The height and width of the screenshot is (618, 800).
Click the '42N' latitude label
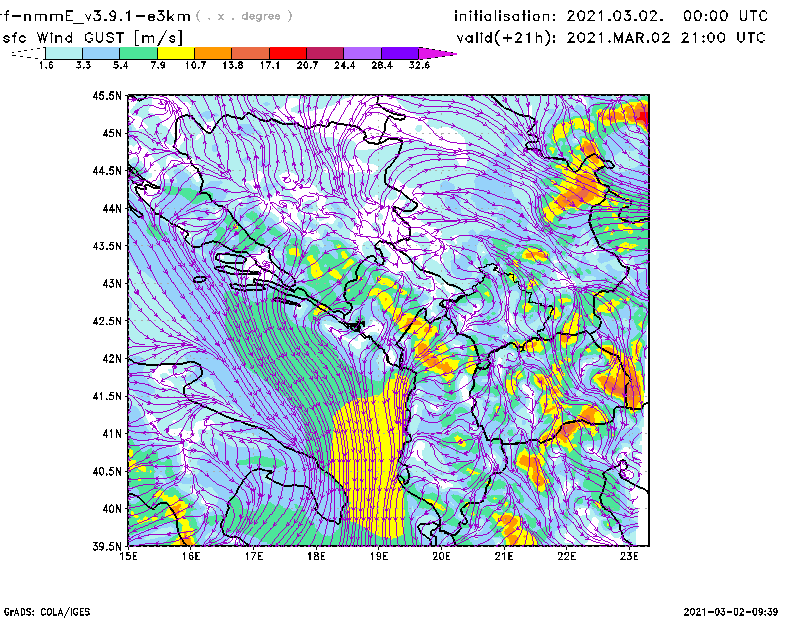click(112, 359)
